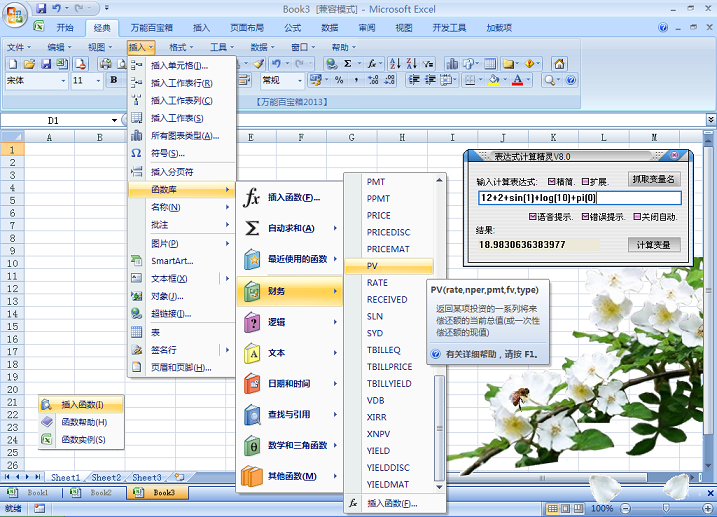Click 函数帮助(H) in the small popup
Viewport: 717px width, 517px height.
click(x=81, y=422)
